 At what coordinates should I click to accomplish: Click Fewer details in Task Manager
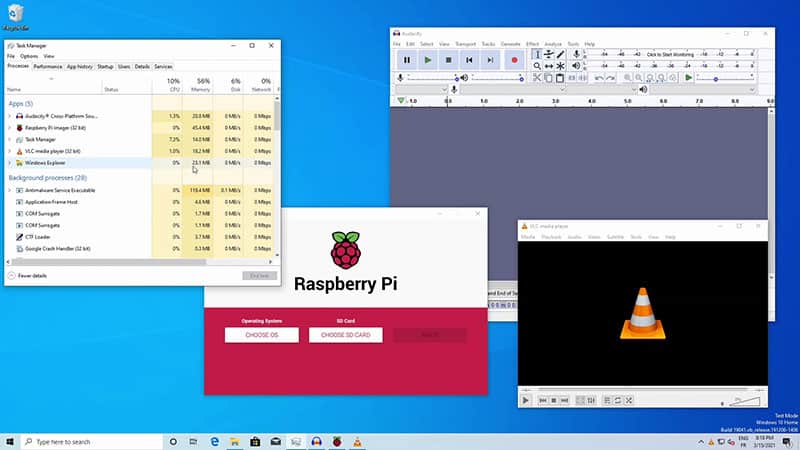(27, 276)
